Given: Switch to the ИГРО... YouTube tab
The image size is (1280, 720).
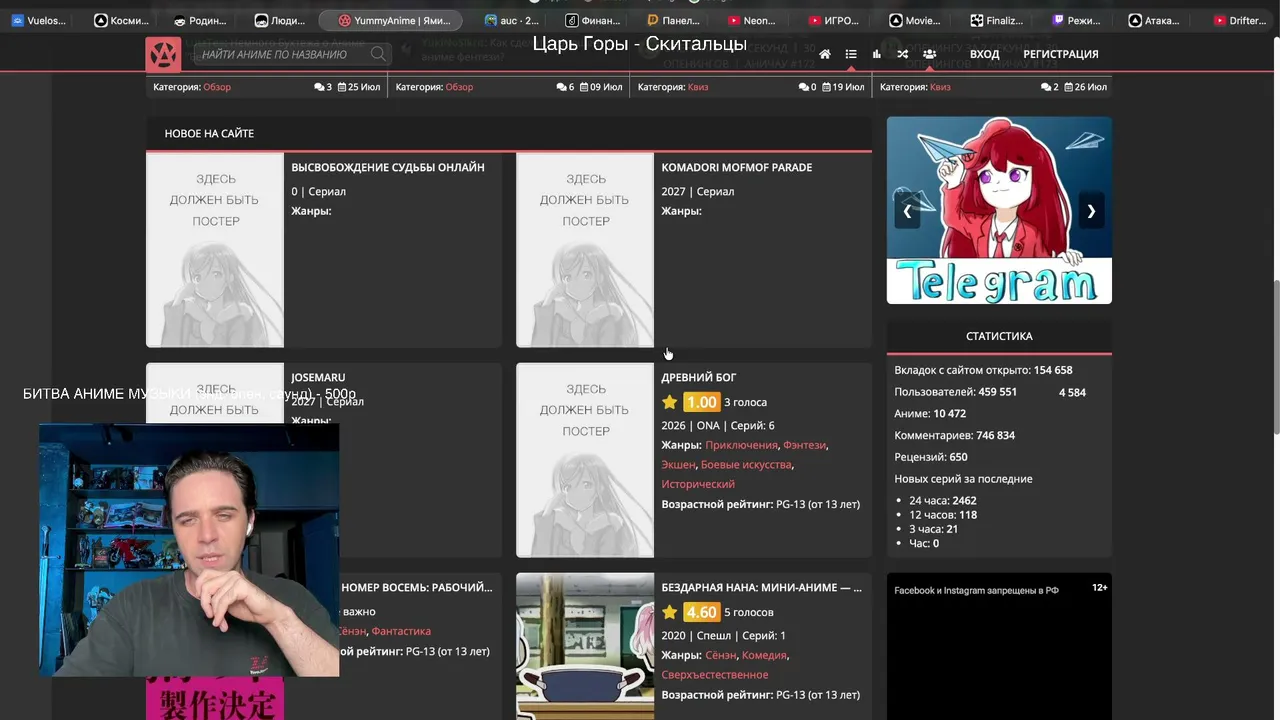Looking at the screenshot, I should pyautogui.click(x=834, y=20).
